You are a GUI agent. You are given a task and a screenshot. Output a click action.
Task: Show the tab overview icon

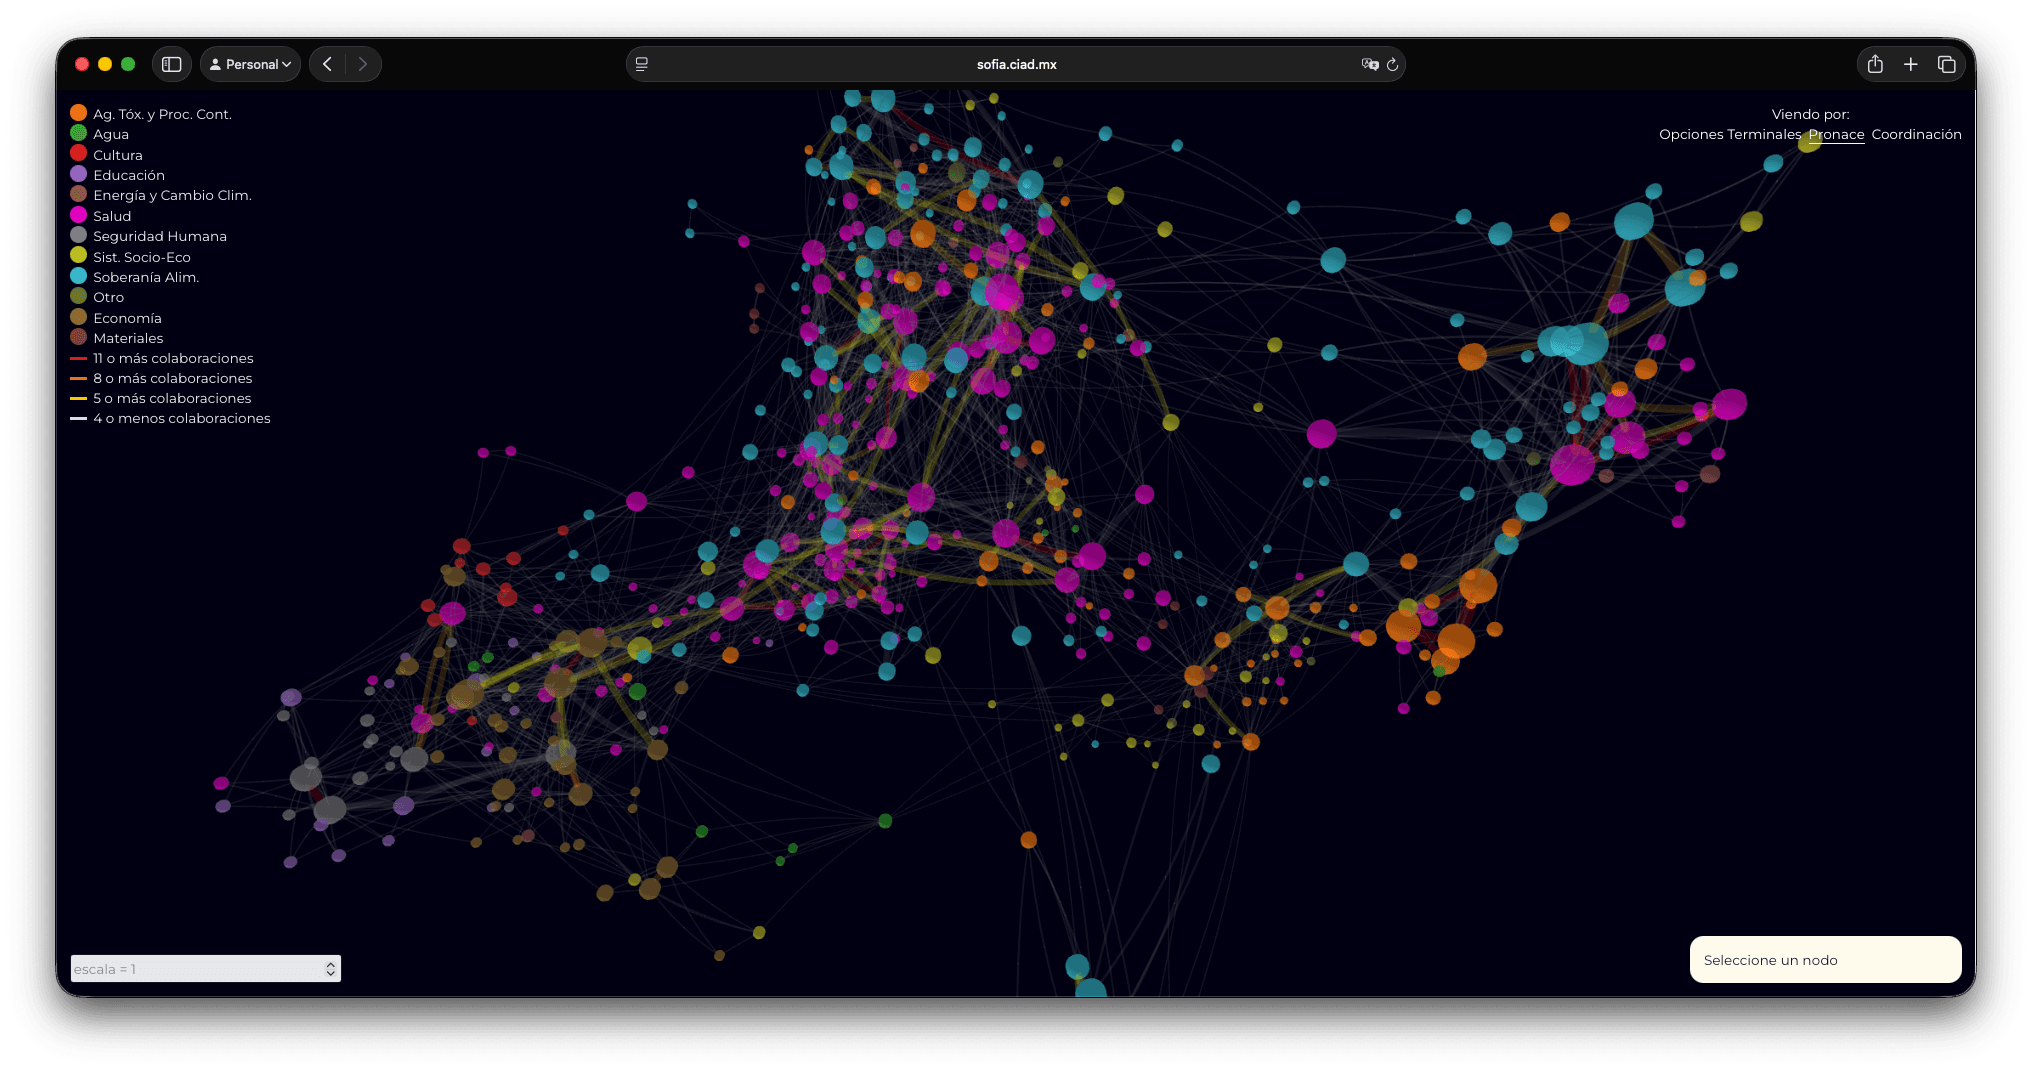(1946, 64)
